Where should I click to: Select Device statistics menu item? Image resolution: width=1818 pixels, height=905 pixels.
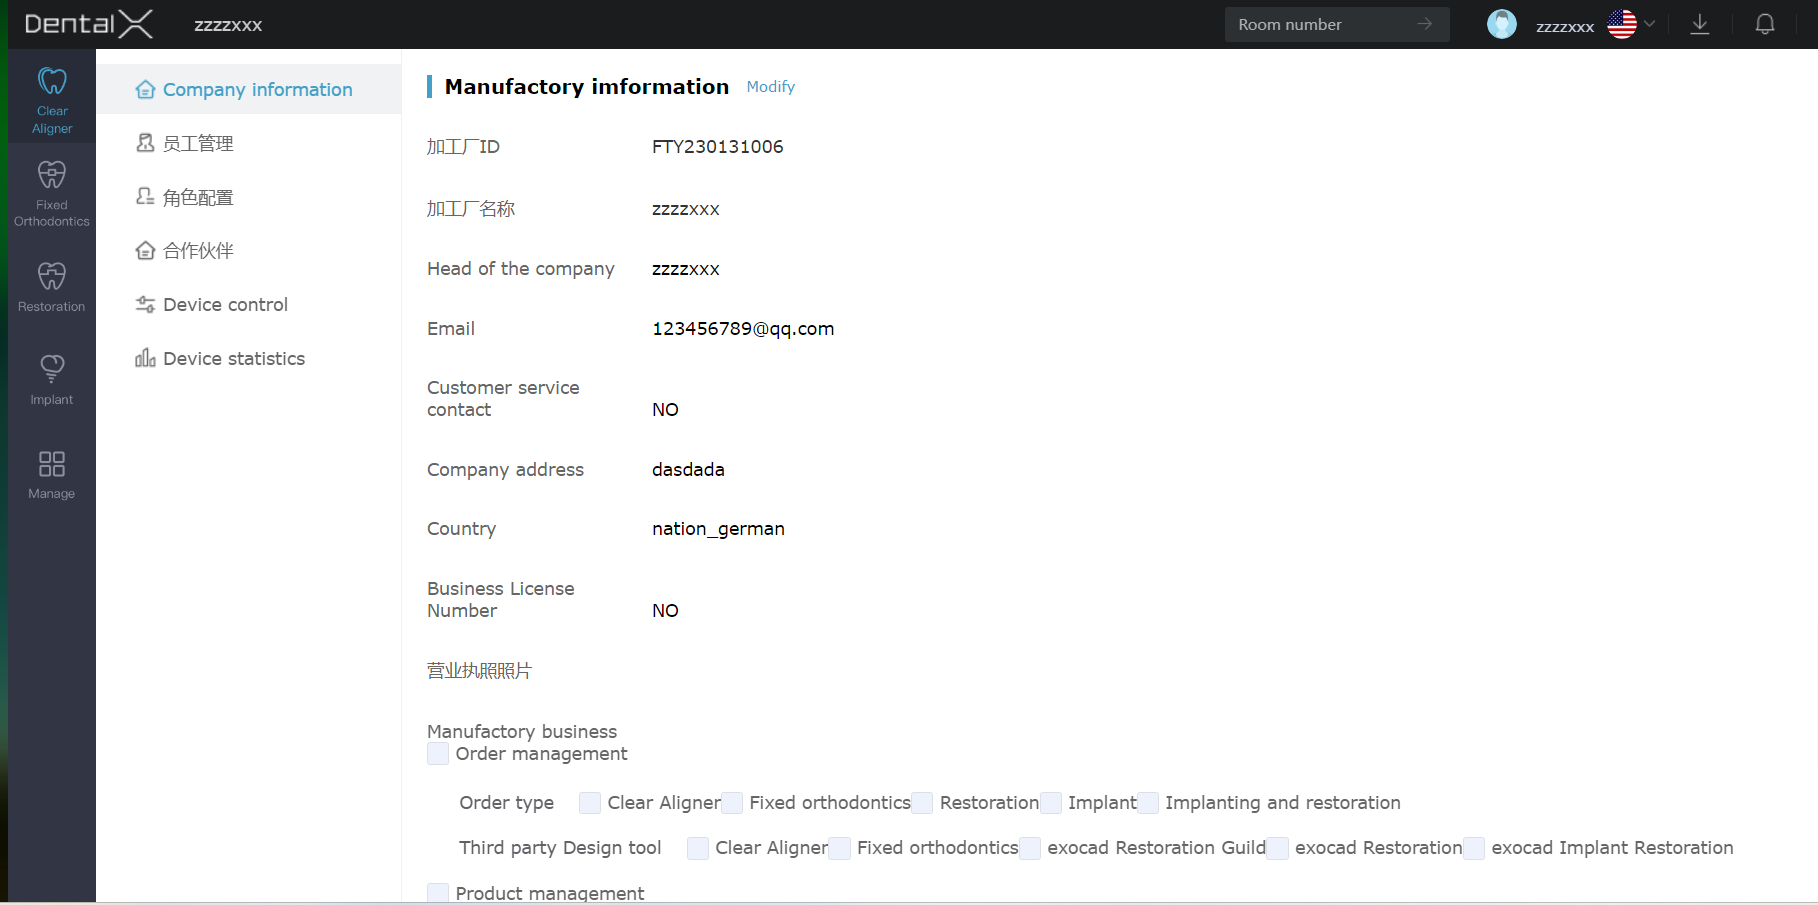pyautogui.click(x=249, y=358)
